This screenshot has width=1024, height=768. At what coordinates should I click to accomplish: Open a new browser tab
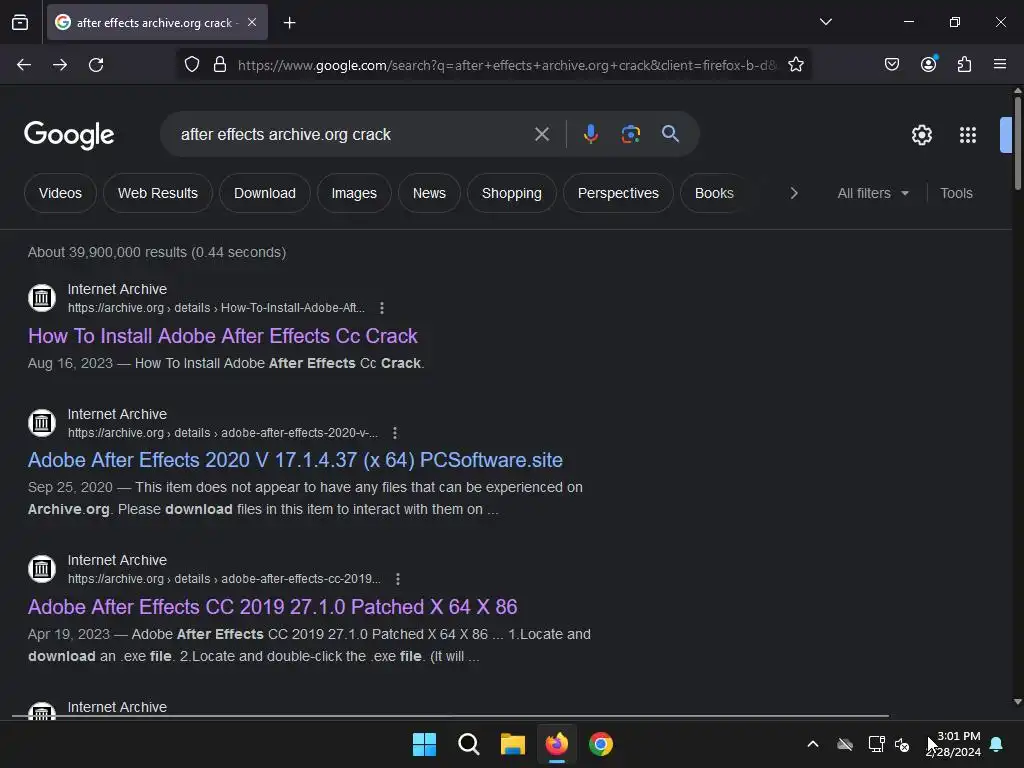click(x=289, y=23)
